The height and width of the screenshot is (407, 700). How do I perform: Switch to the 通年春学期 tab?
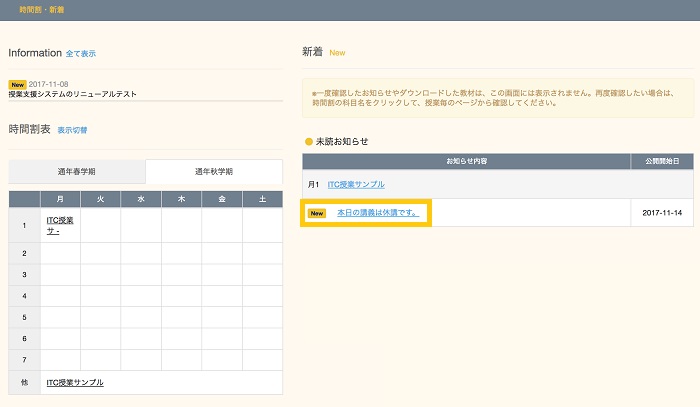coord(77,172)
